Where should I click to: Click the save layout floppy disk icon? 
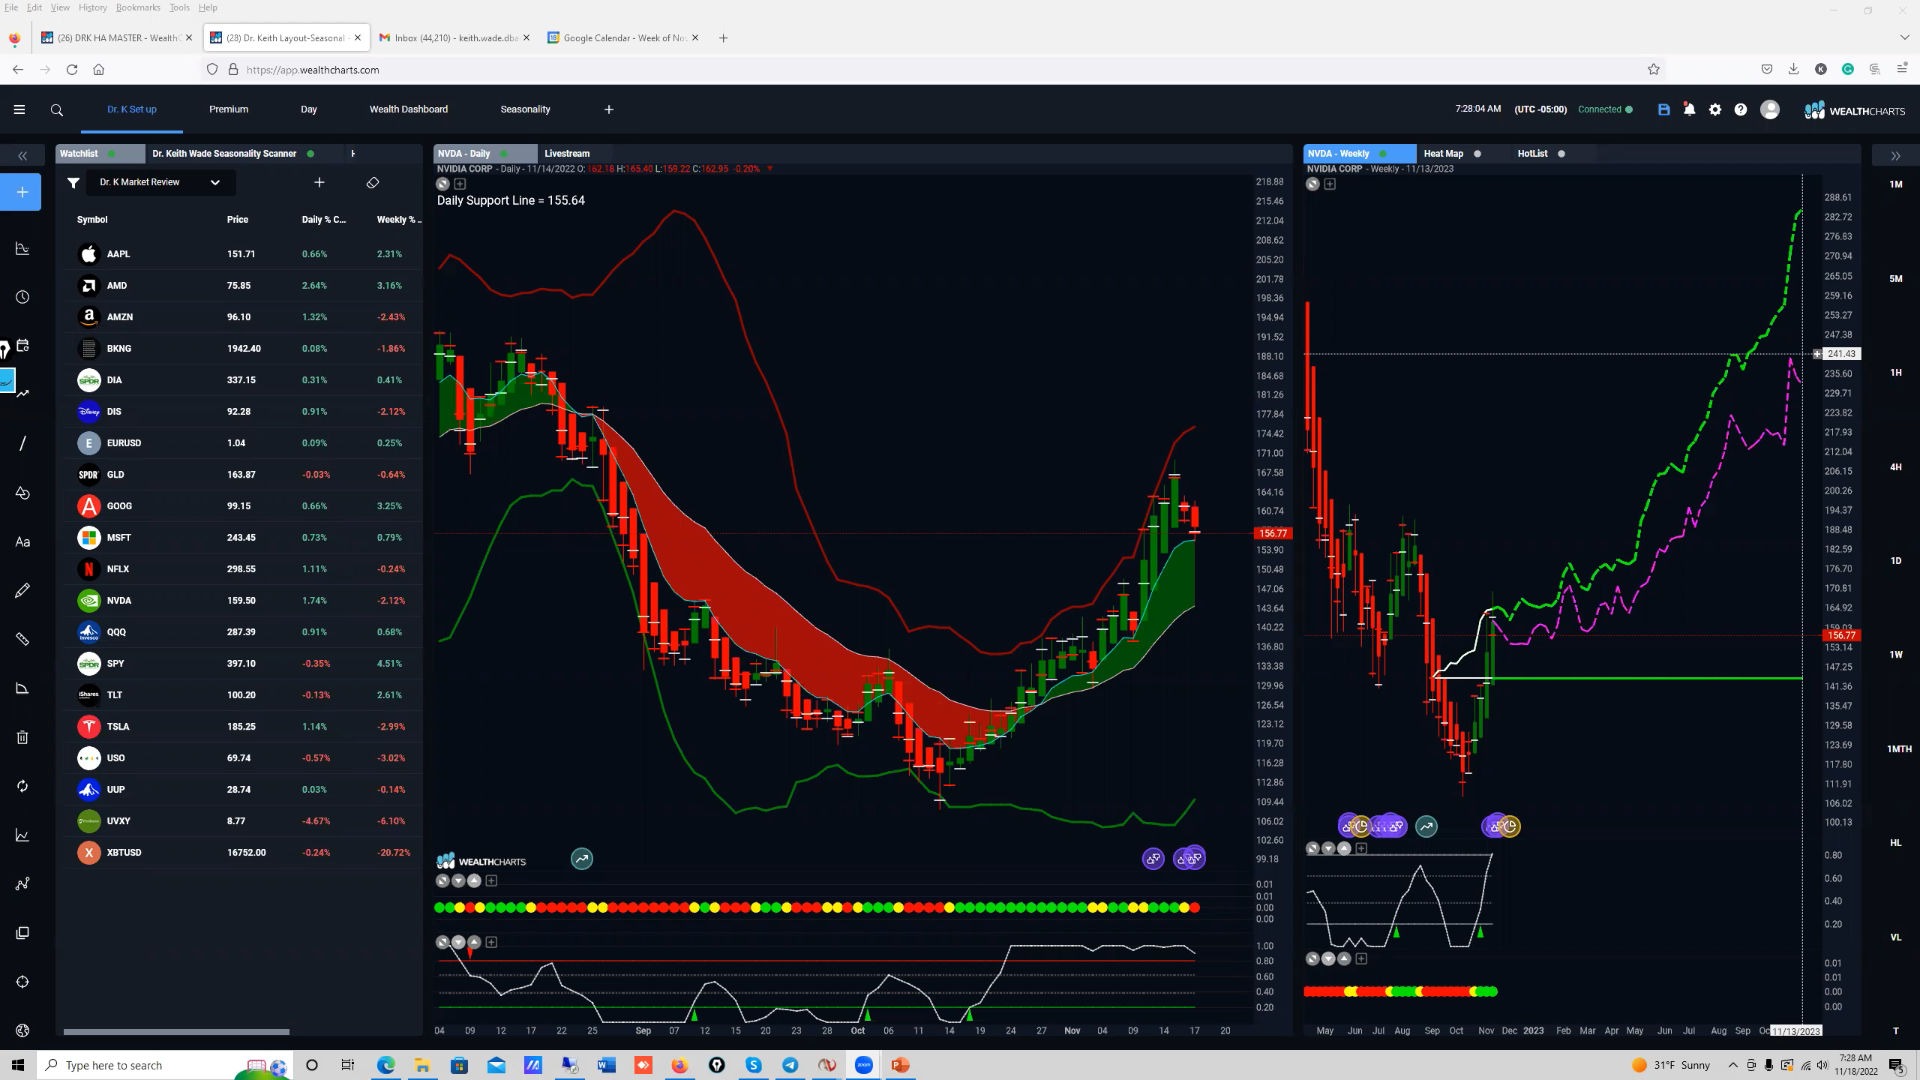click(x=1664, y=110)
